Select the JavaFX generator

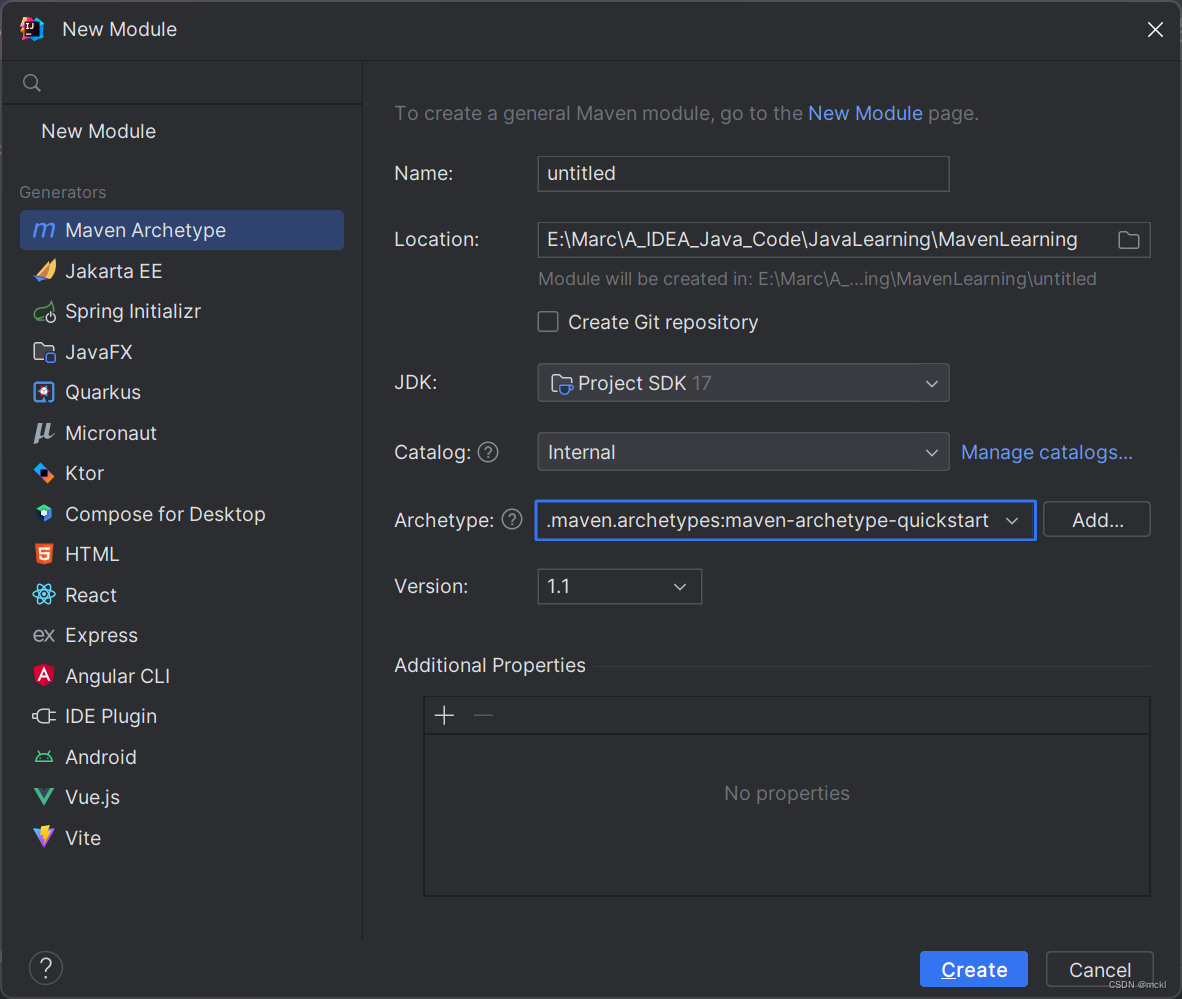[182, 352]
